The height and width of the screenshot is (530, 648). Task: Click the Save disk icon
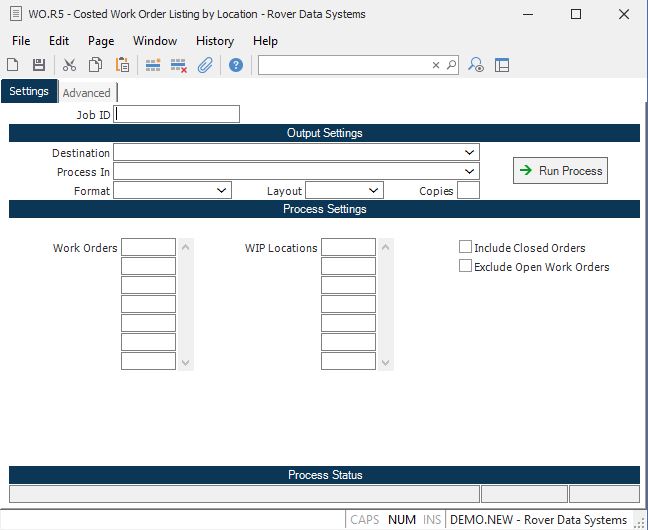click(39, 65)
